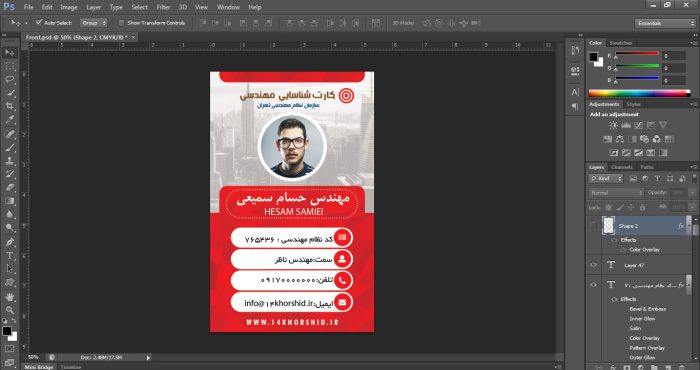Switch to the Swatches tab
This screenshot has width=700, height=370.
pos(621,43)
